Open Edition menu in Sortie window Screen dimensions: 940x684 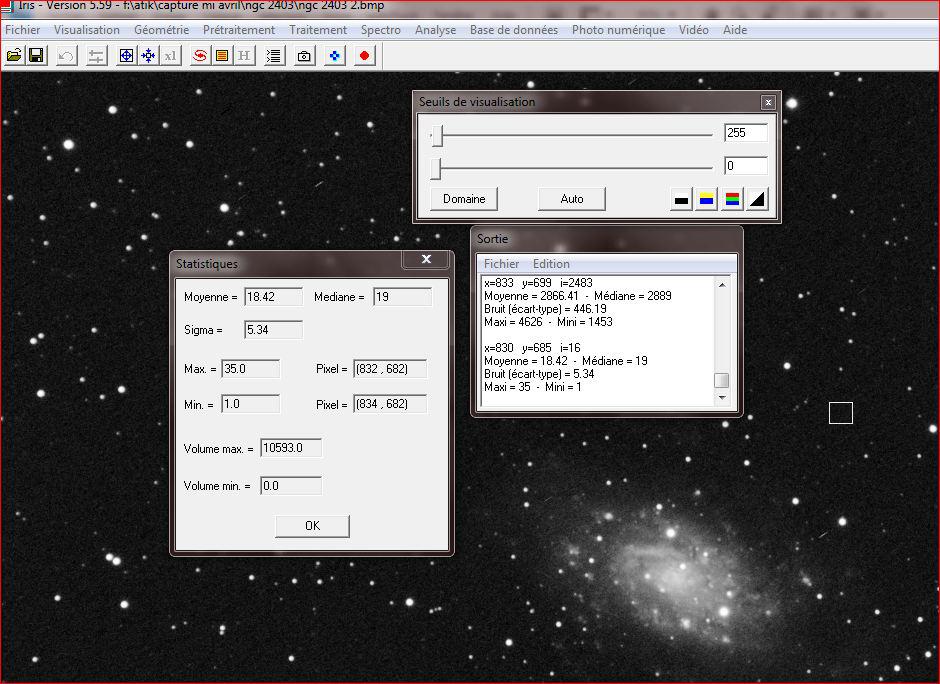pyautogui.click(x=551, y=264)
